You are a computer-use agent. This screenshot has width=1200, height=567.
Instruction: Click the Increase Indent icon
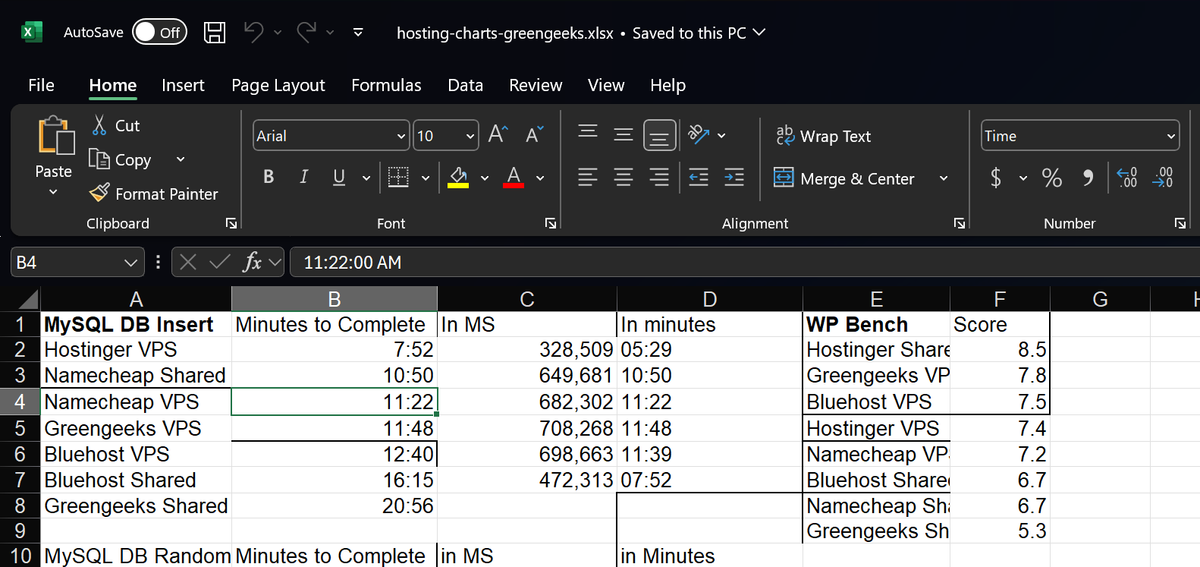click(733, 179)
